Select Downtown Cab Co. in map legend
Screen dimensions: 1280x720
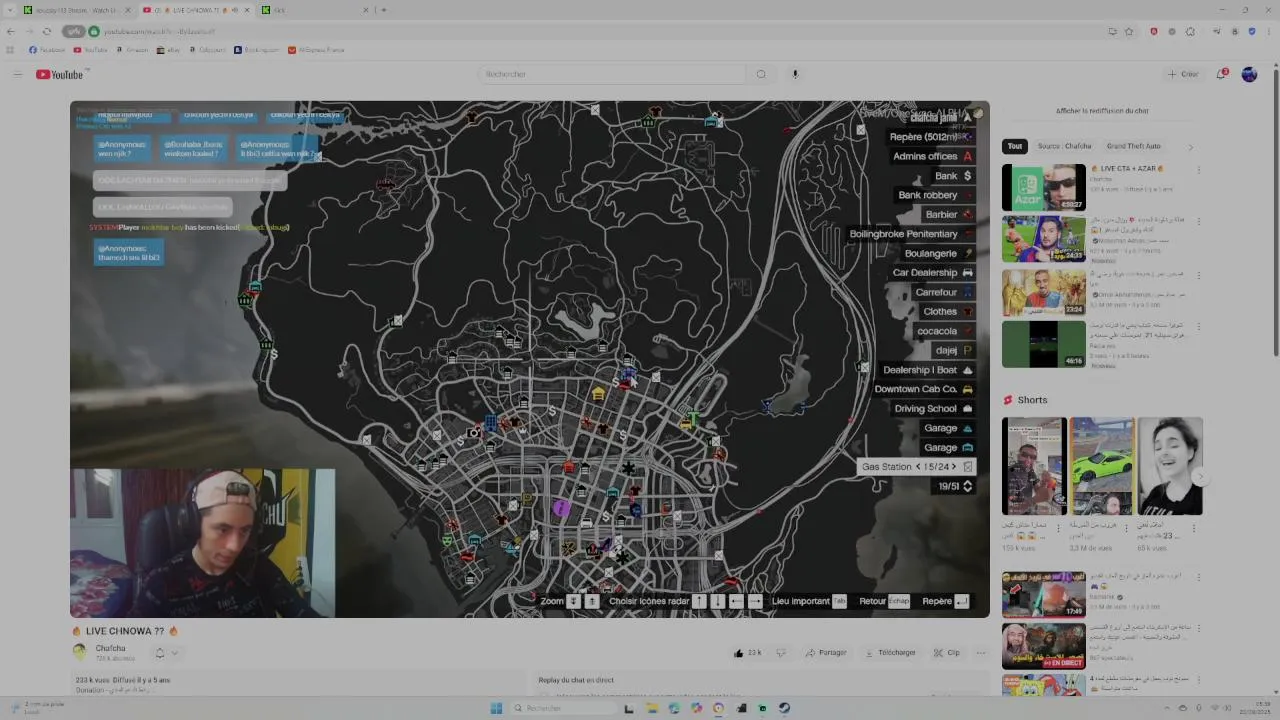pyautogui.click(x=923, y=389)
